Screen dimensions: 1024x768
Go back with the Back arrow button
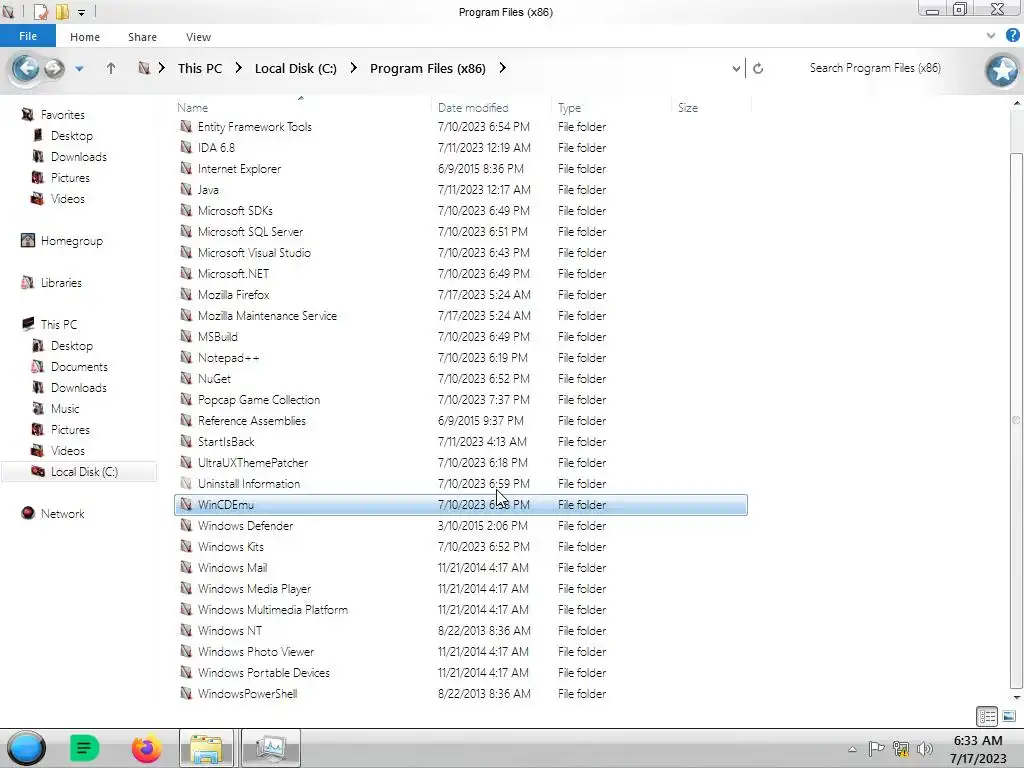[25, 68]
